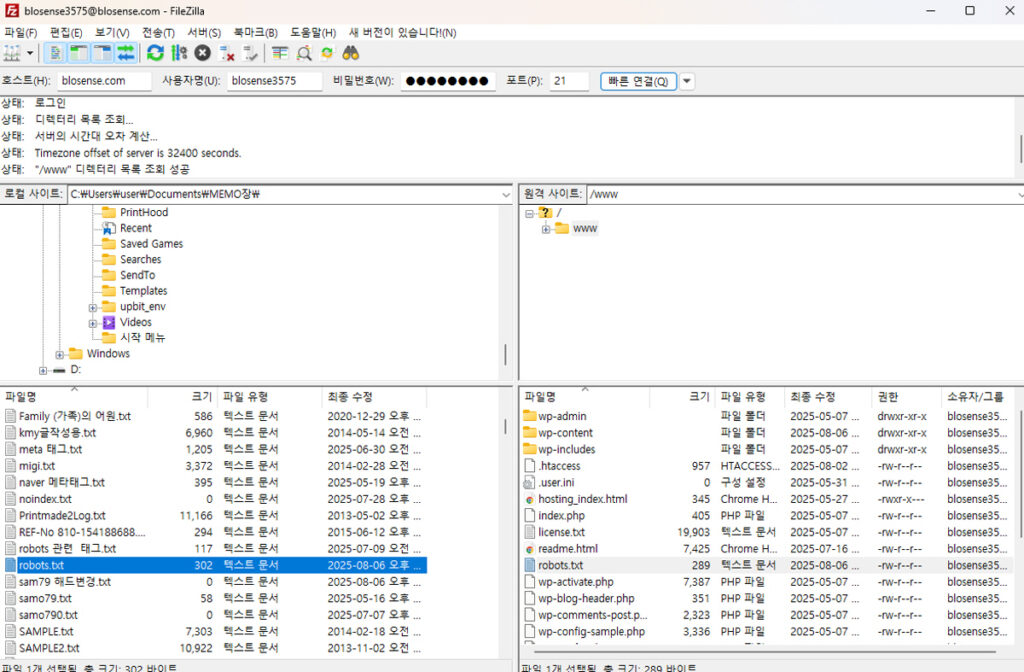Open the 도움말(H) menu

(x=313, y=33)
